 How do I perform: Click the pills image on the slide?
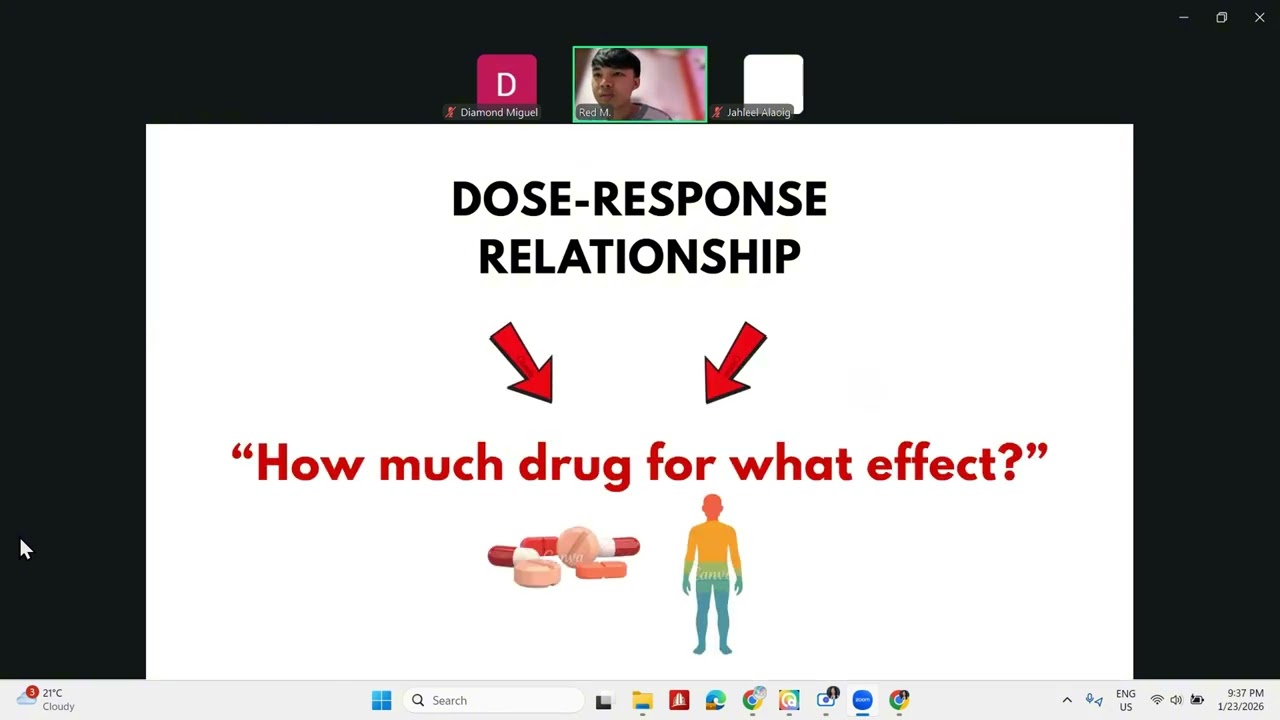(x=563, y=556)
